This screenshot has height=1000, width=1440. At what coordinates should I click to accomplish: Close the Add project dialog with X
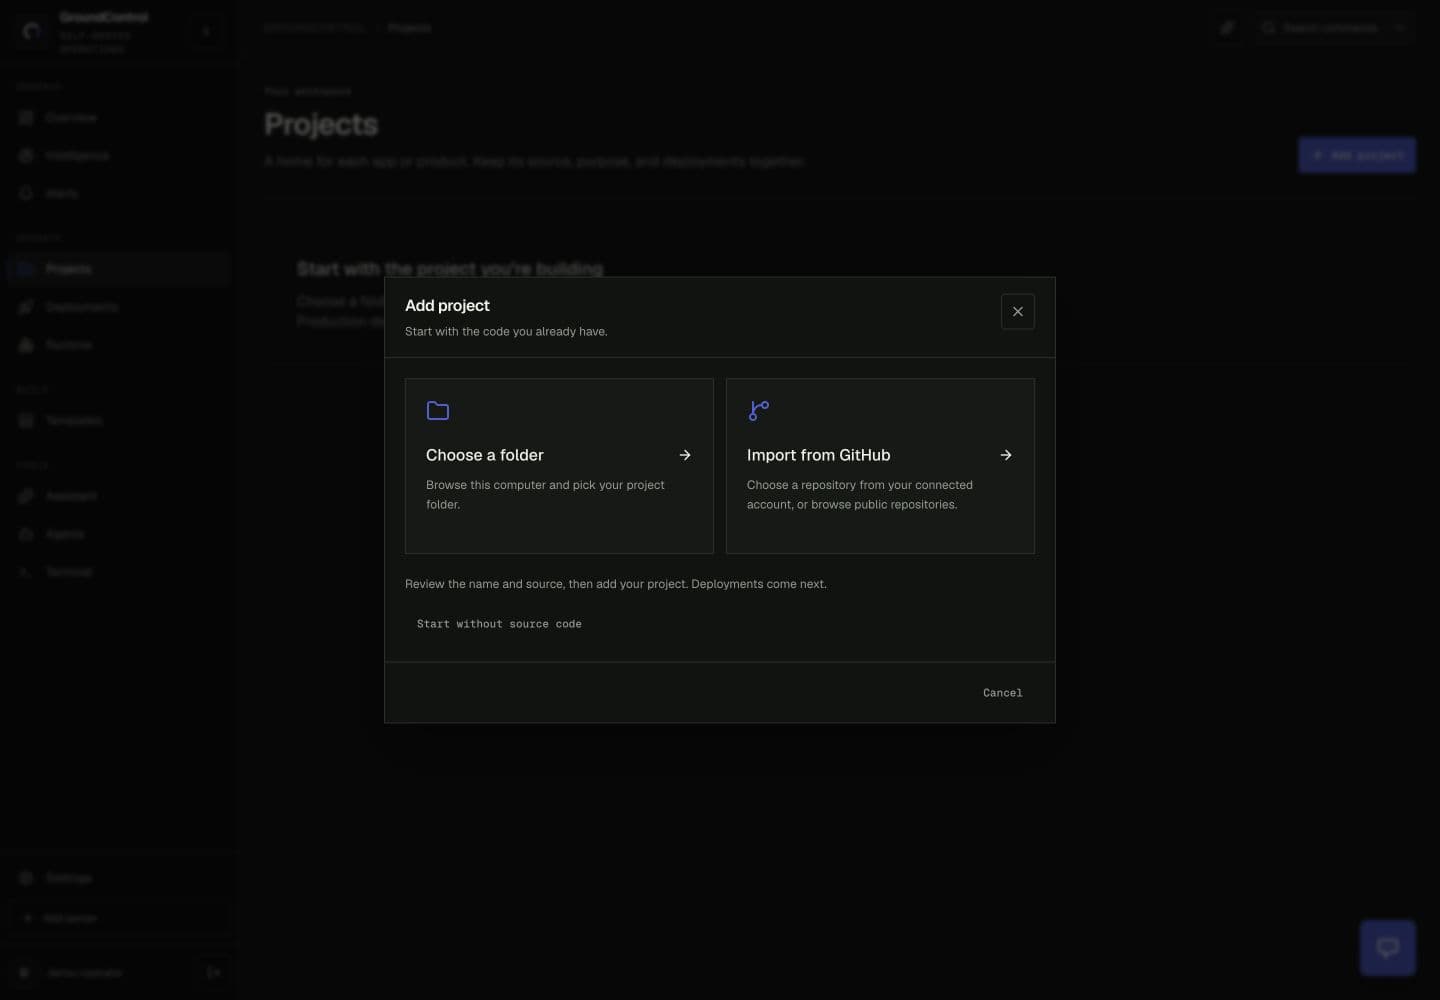(1017, 311)
